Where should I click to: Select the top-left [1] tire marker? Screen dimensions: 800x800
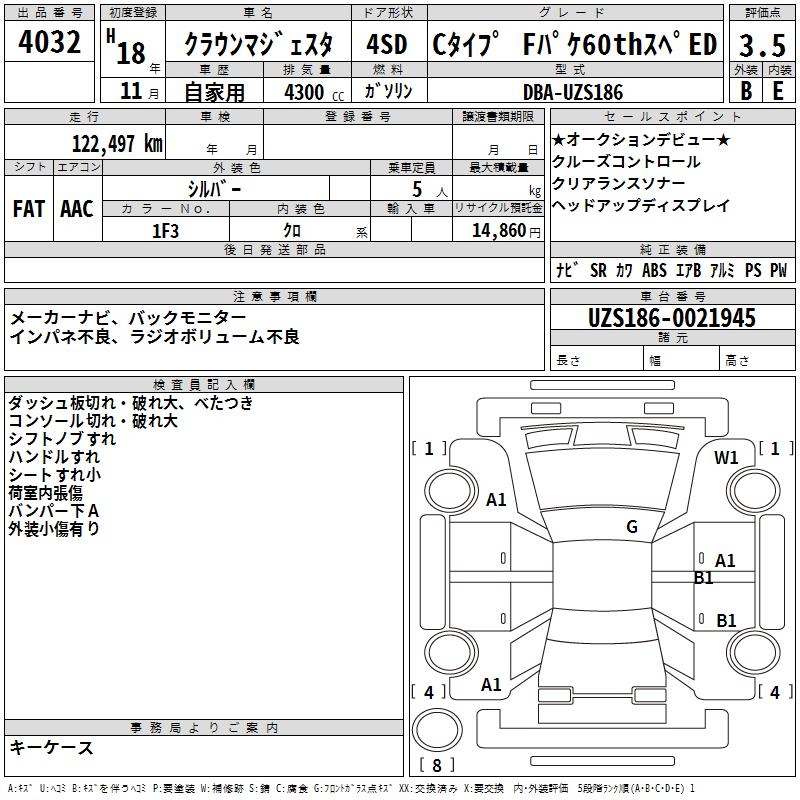pyautogui.click(x=430, y=449)
